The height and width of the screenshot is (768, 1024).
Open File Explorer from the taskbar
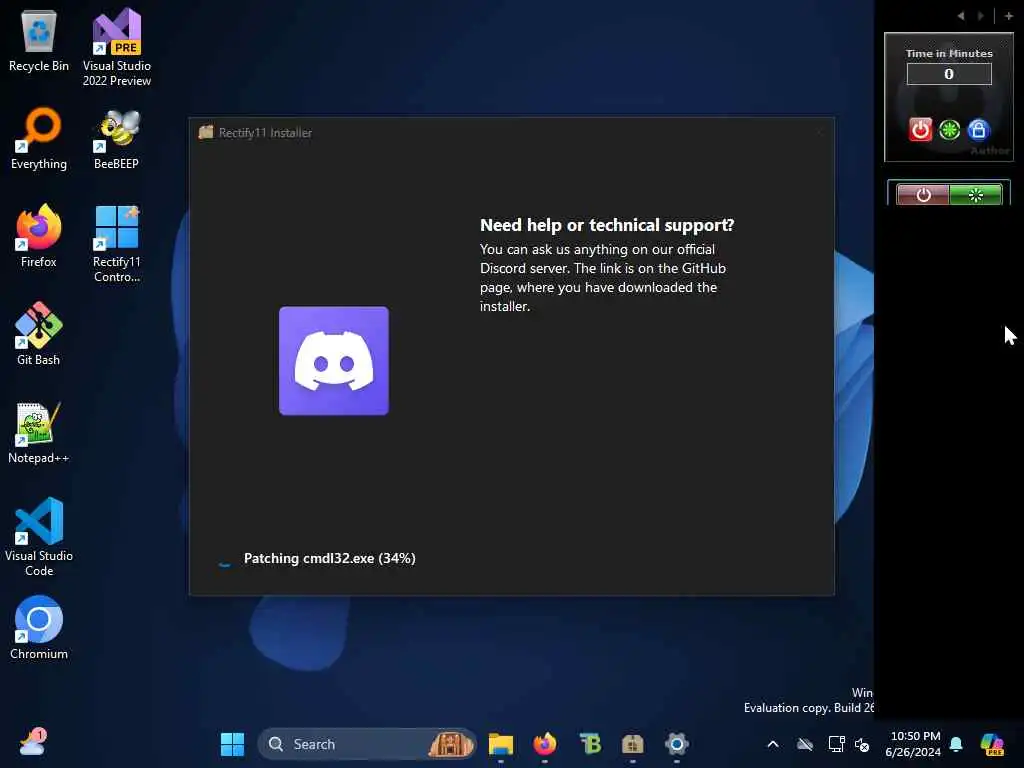tap(501, 744)
